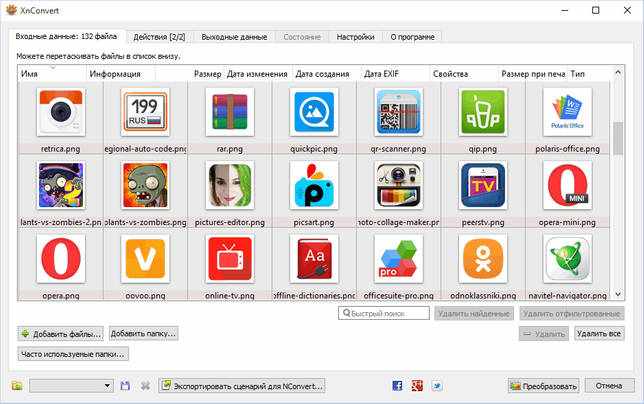Click the delete script X icon
Screen dimensions: 644x404
pos(145,386)
